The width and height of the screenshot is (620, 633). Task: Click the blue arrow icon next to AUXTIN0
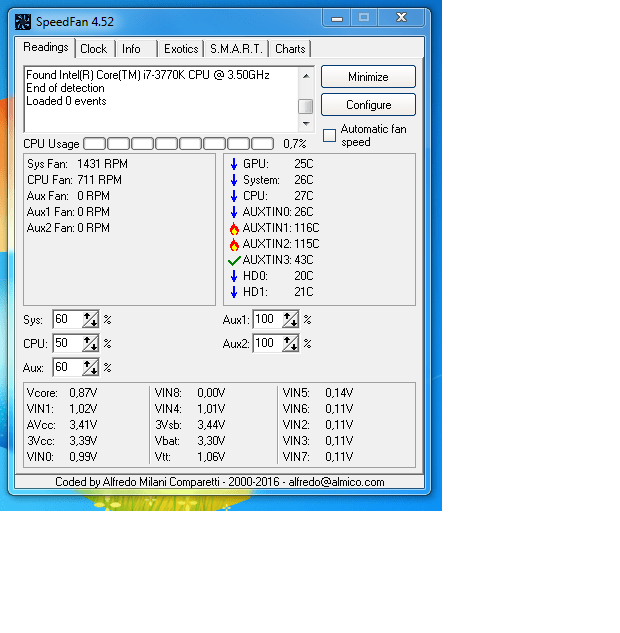234,212
